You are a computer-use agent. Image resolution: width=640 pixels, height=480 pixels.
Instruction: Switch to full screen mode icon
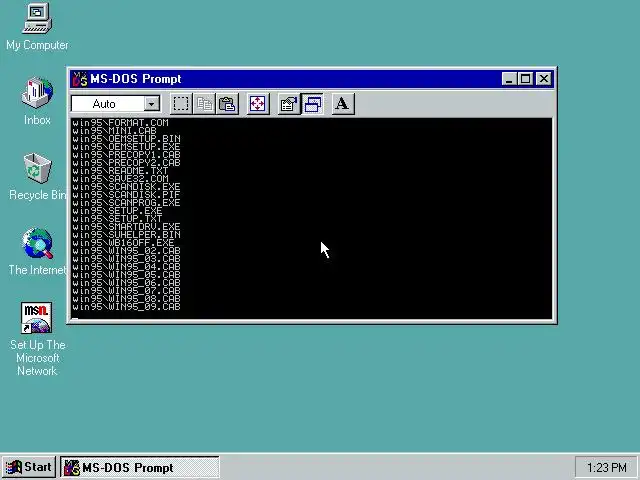[x=258, y=104]
